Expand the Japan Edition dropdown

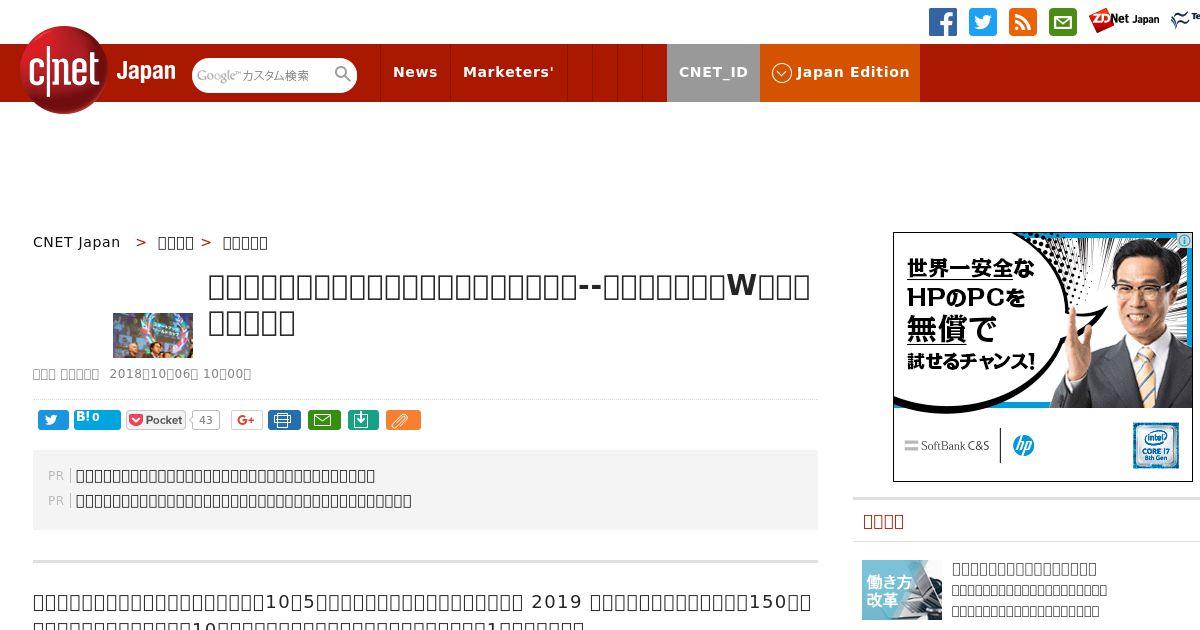pos(840,72)
